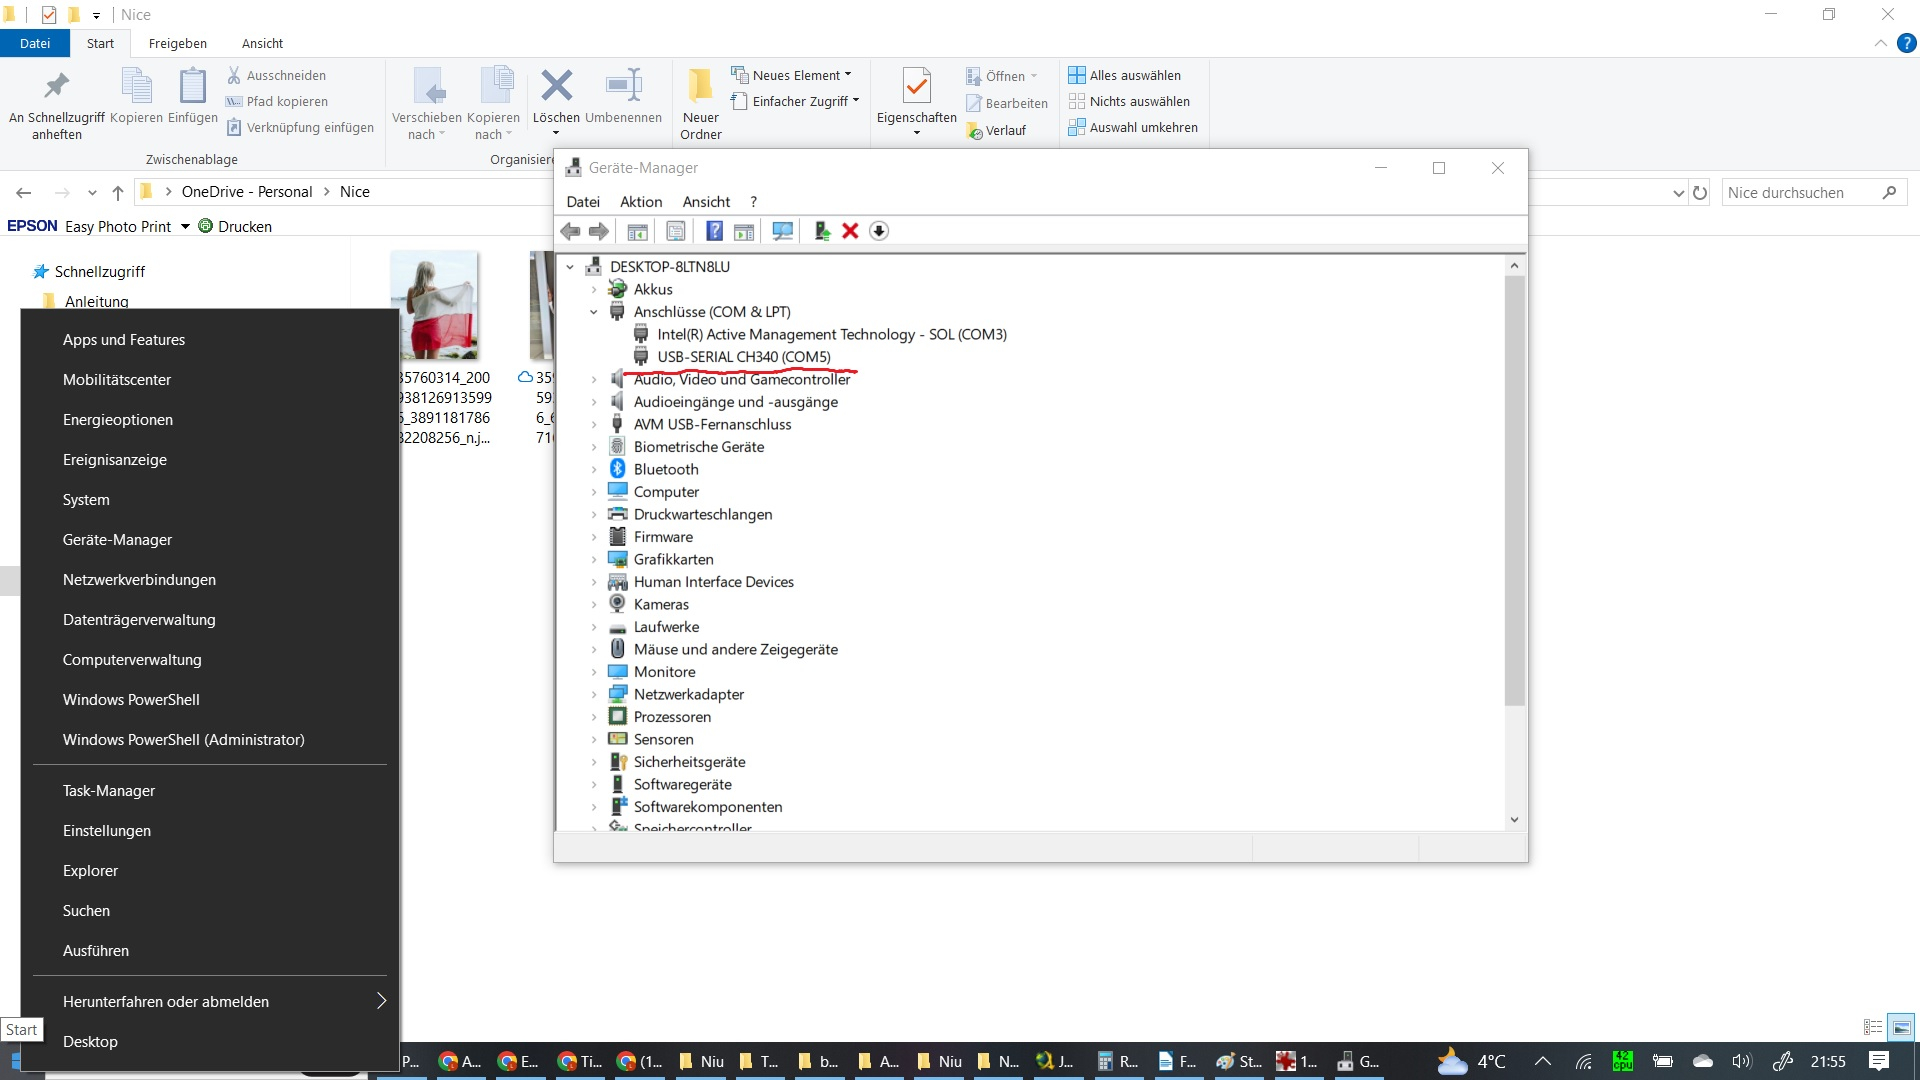Choose Task-Manager from the context menu
The image size is (1920, 1080).
tap(109, 790)
